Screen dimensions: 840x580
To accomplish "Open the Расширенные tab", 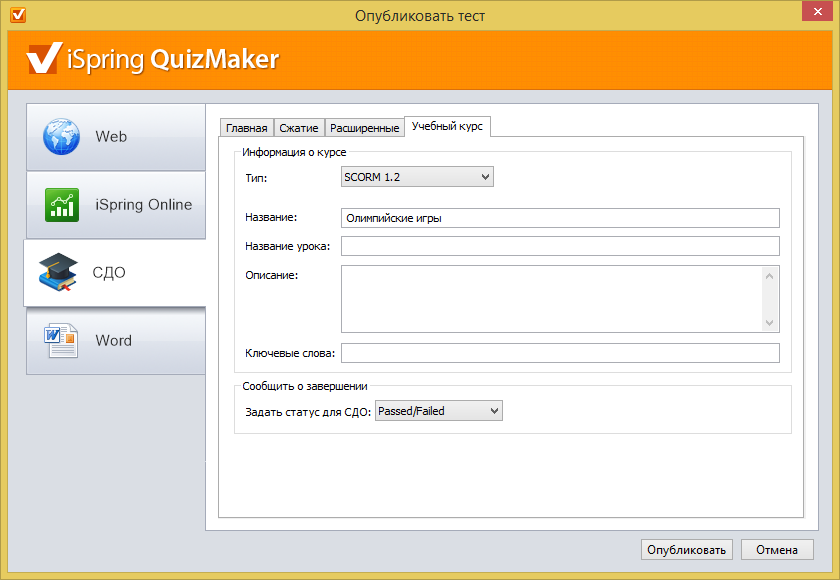I will click(364, 128).
